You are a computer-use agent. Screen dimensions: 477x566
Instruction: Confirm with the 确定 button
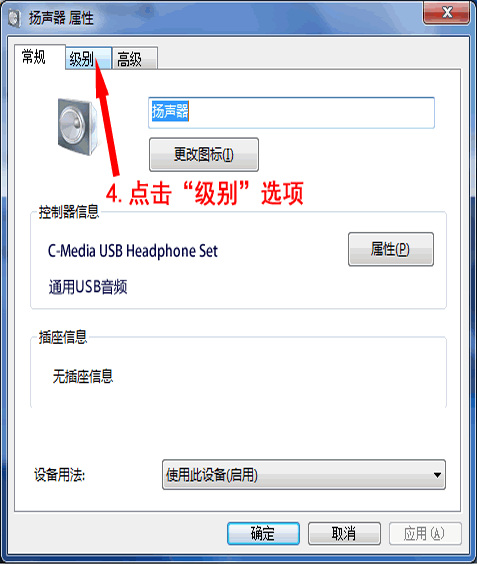tap(263, 533)
